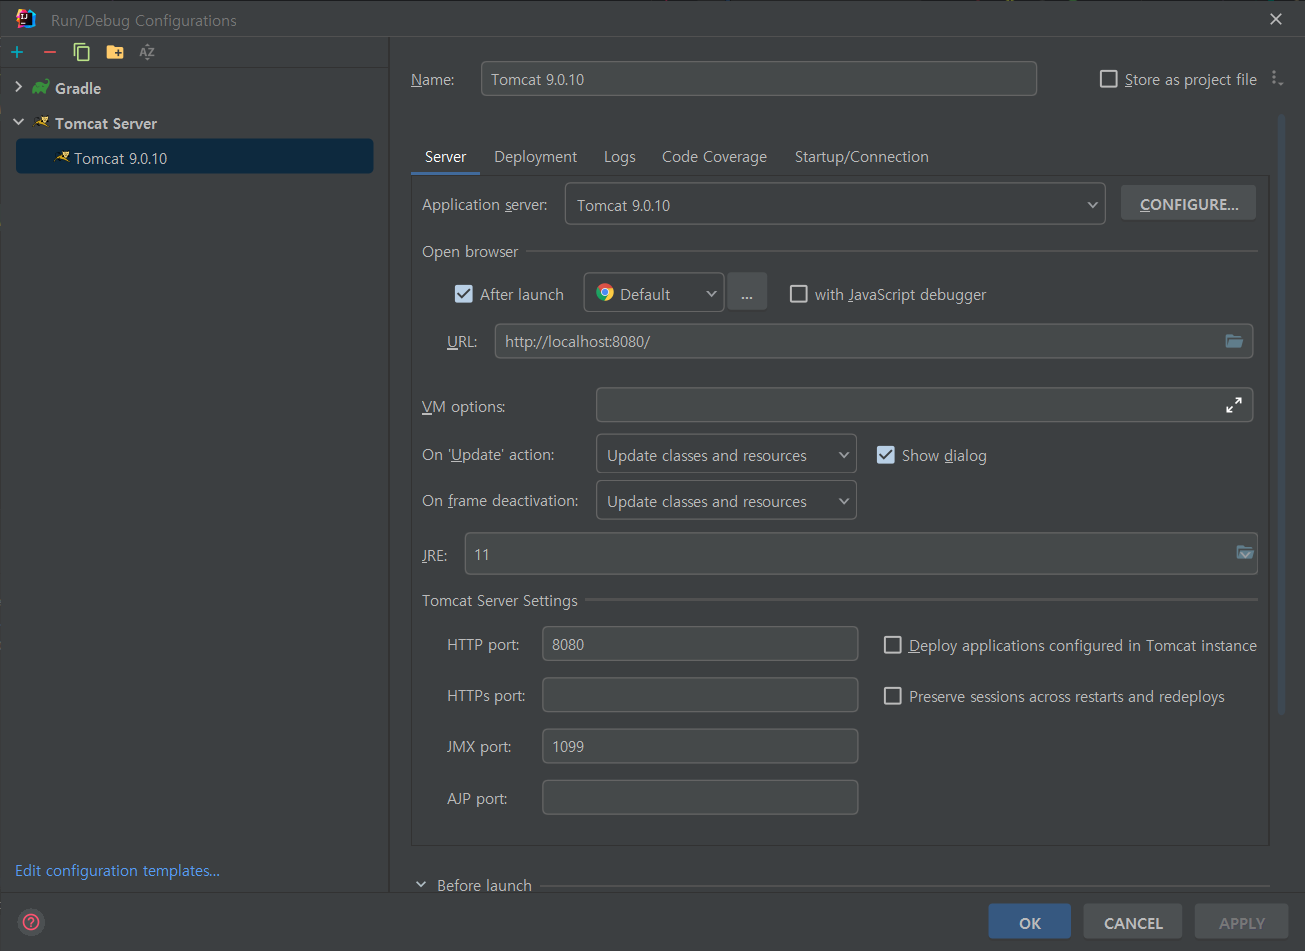Screen dimensions: 1305x951
Task: Collapse the Before launch section
Action: tap(421, 885)
